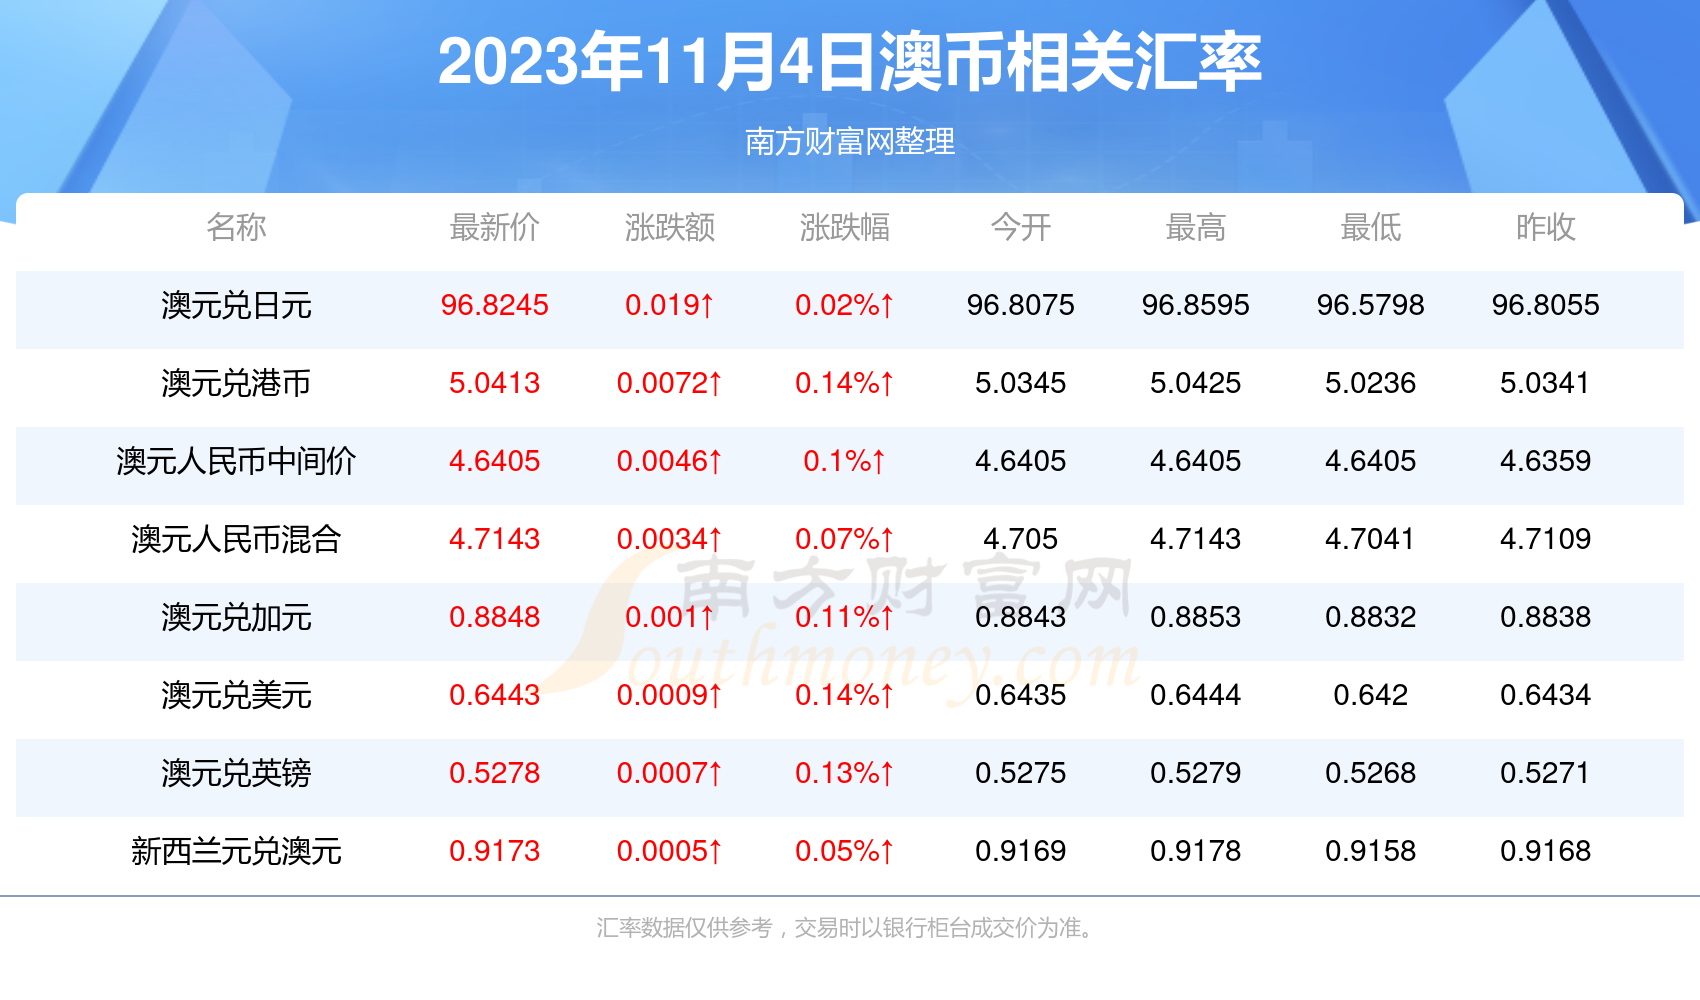
Task: Click the previous close 4.6359
Action: pyautogui.click(x=1545, y=461)
